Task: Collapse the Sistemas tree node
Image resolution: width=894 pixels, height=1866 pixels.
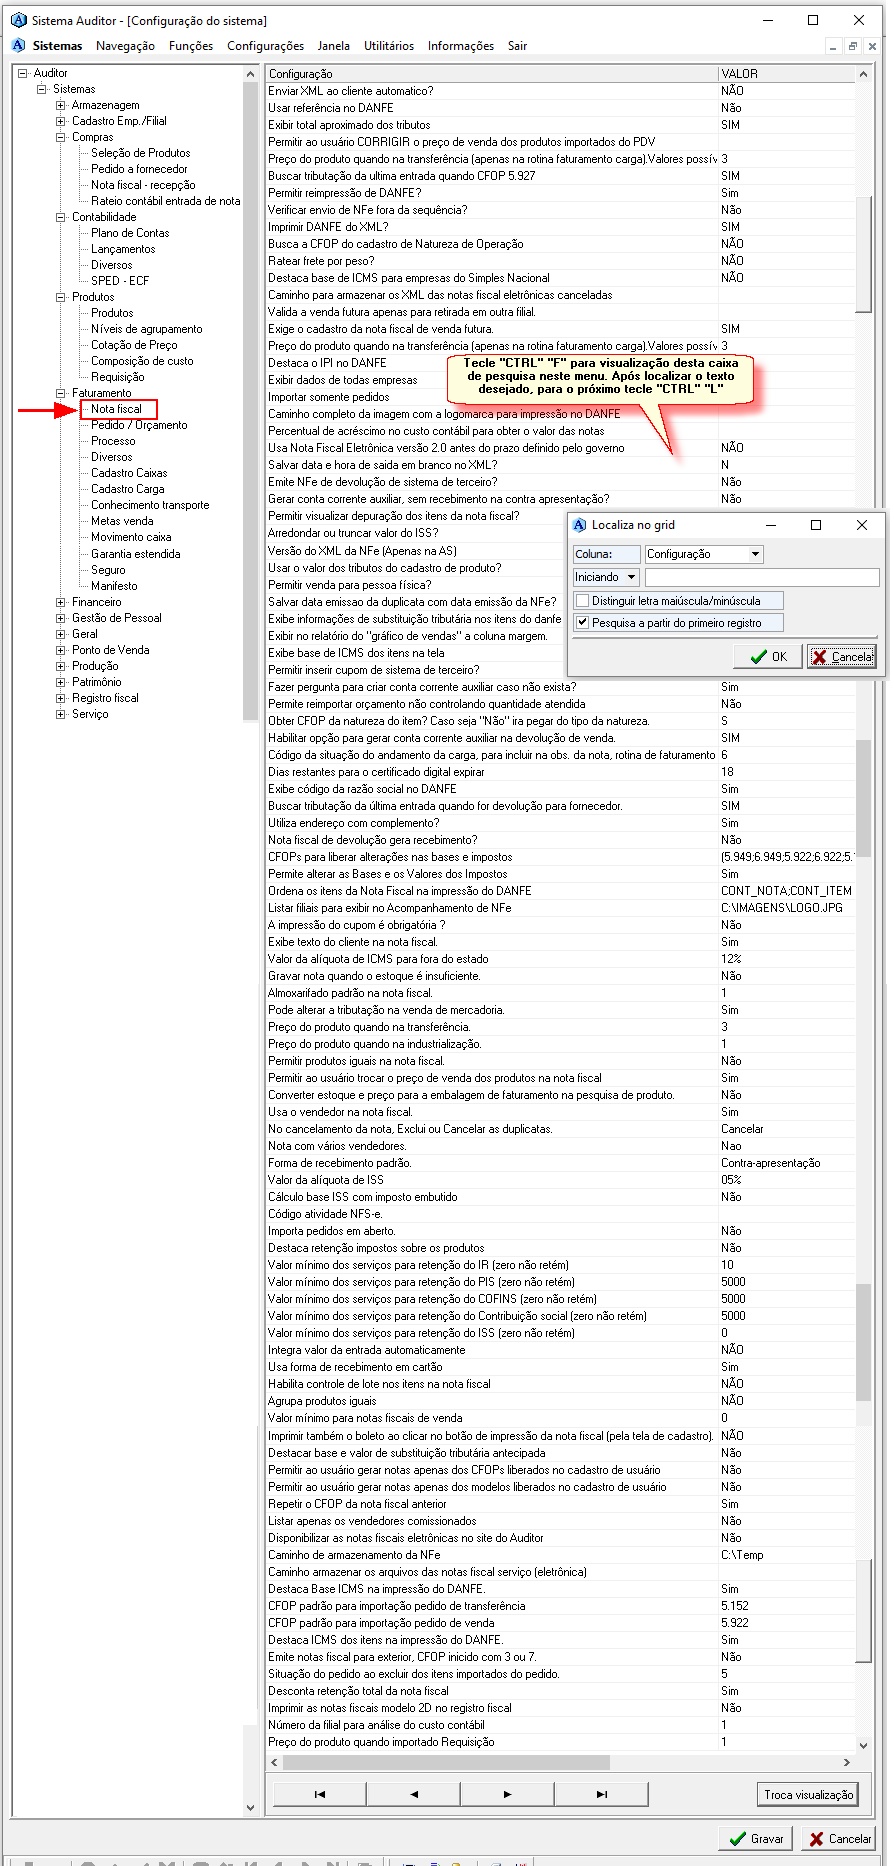Action: click(x=42, y=89)
